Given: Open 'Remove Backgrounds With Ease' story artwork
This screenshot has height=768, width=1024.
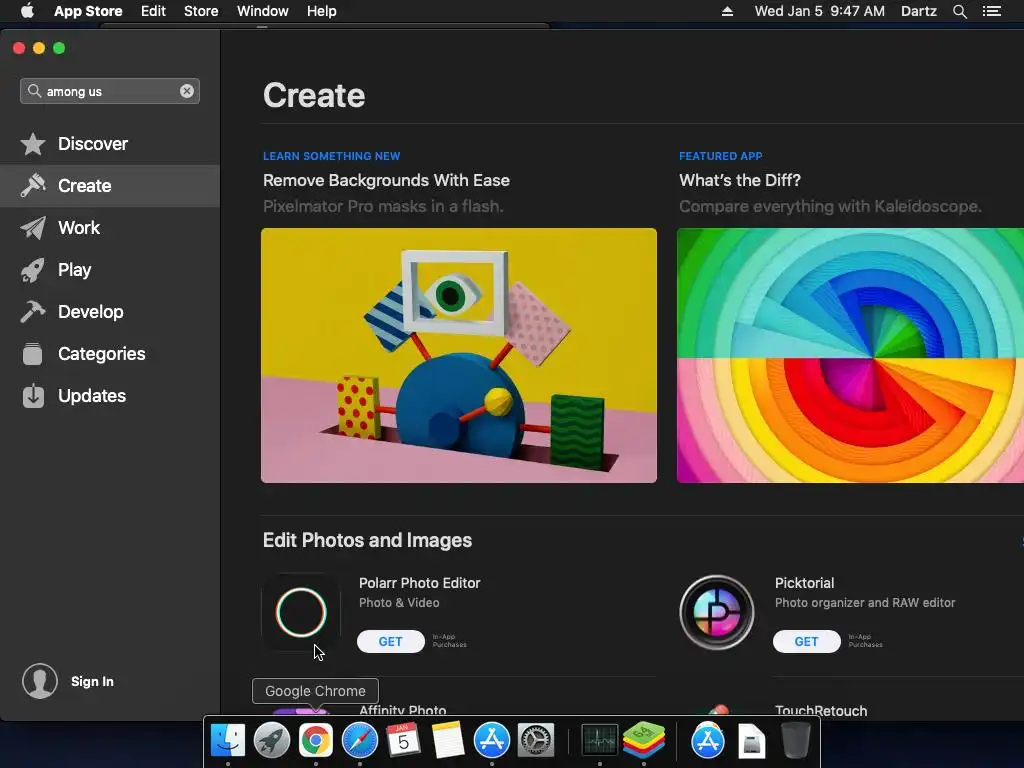Looking at the screenshot, I should [x=459, y=355].
